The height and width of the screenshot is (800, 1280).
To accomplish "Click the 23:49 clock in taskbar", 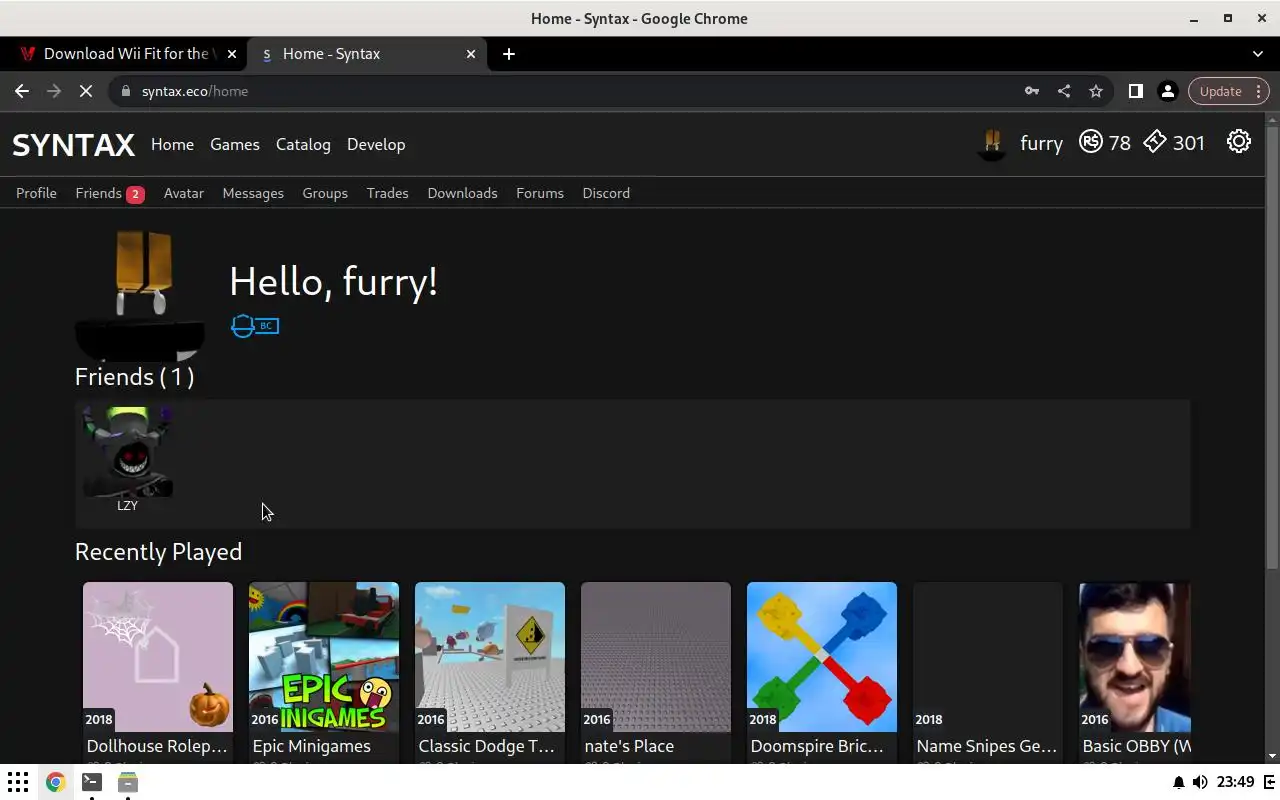I will click(x=1236, y=782).
